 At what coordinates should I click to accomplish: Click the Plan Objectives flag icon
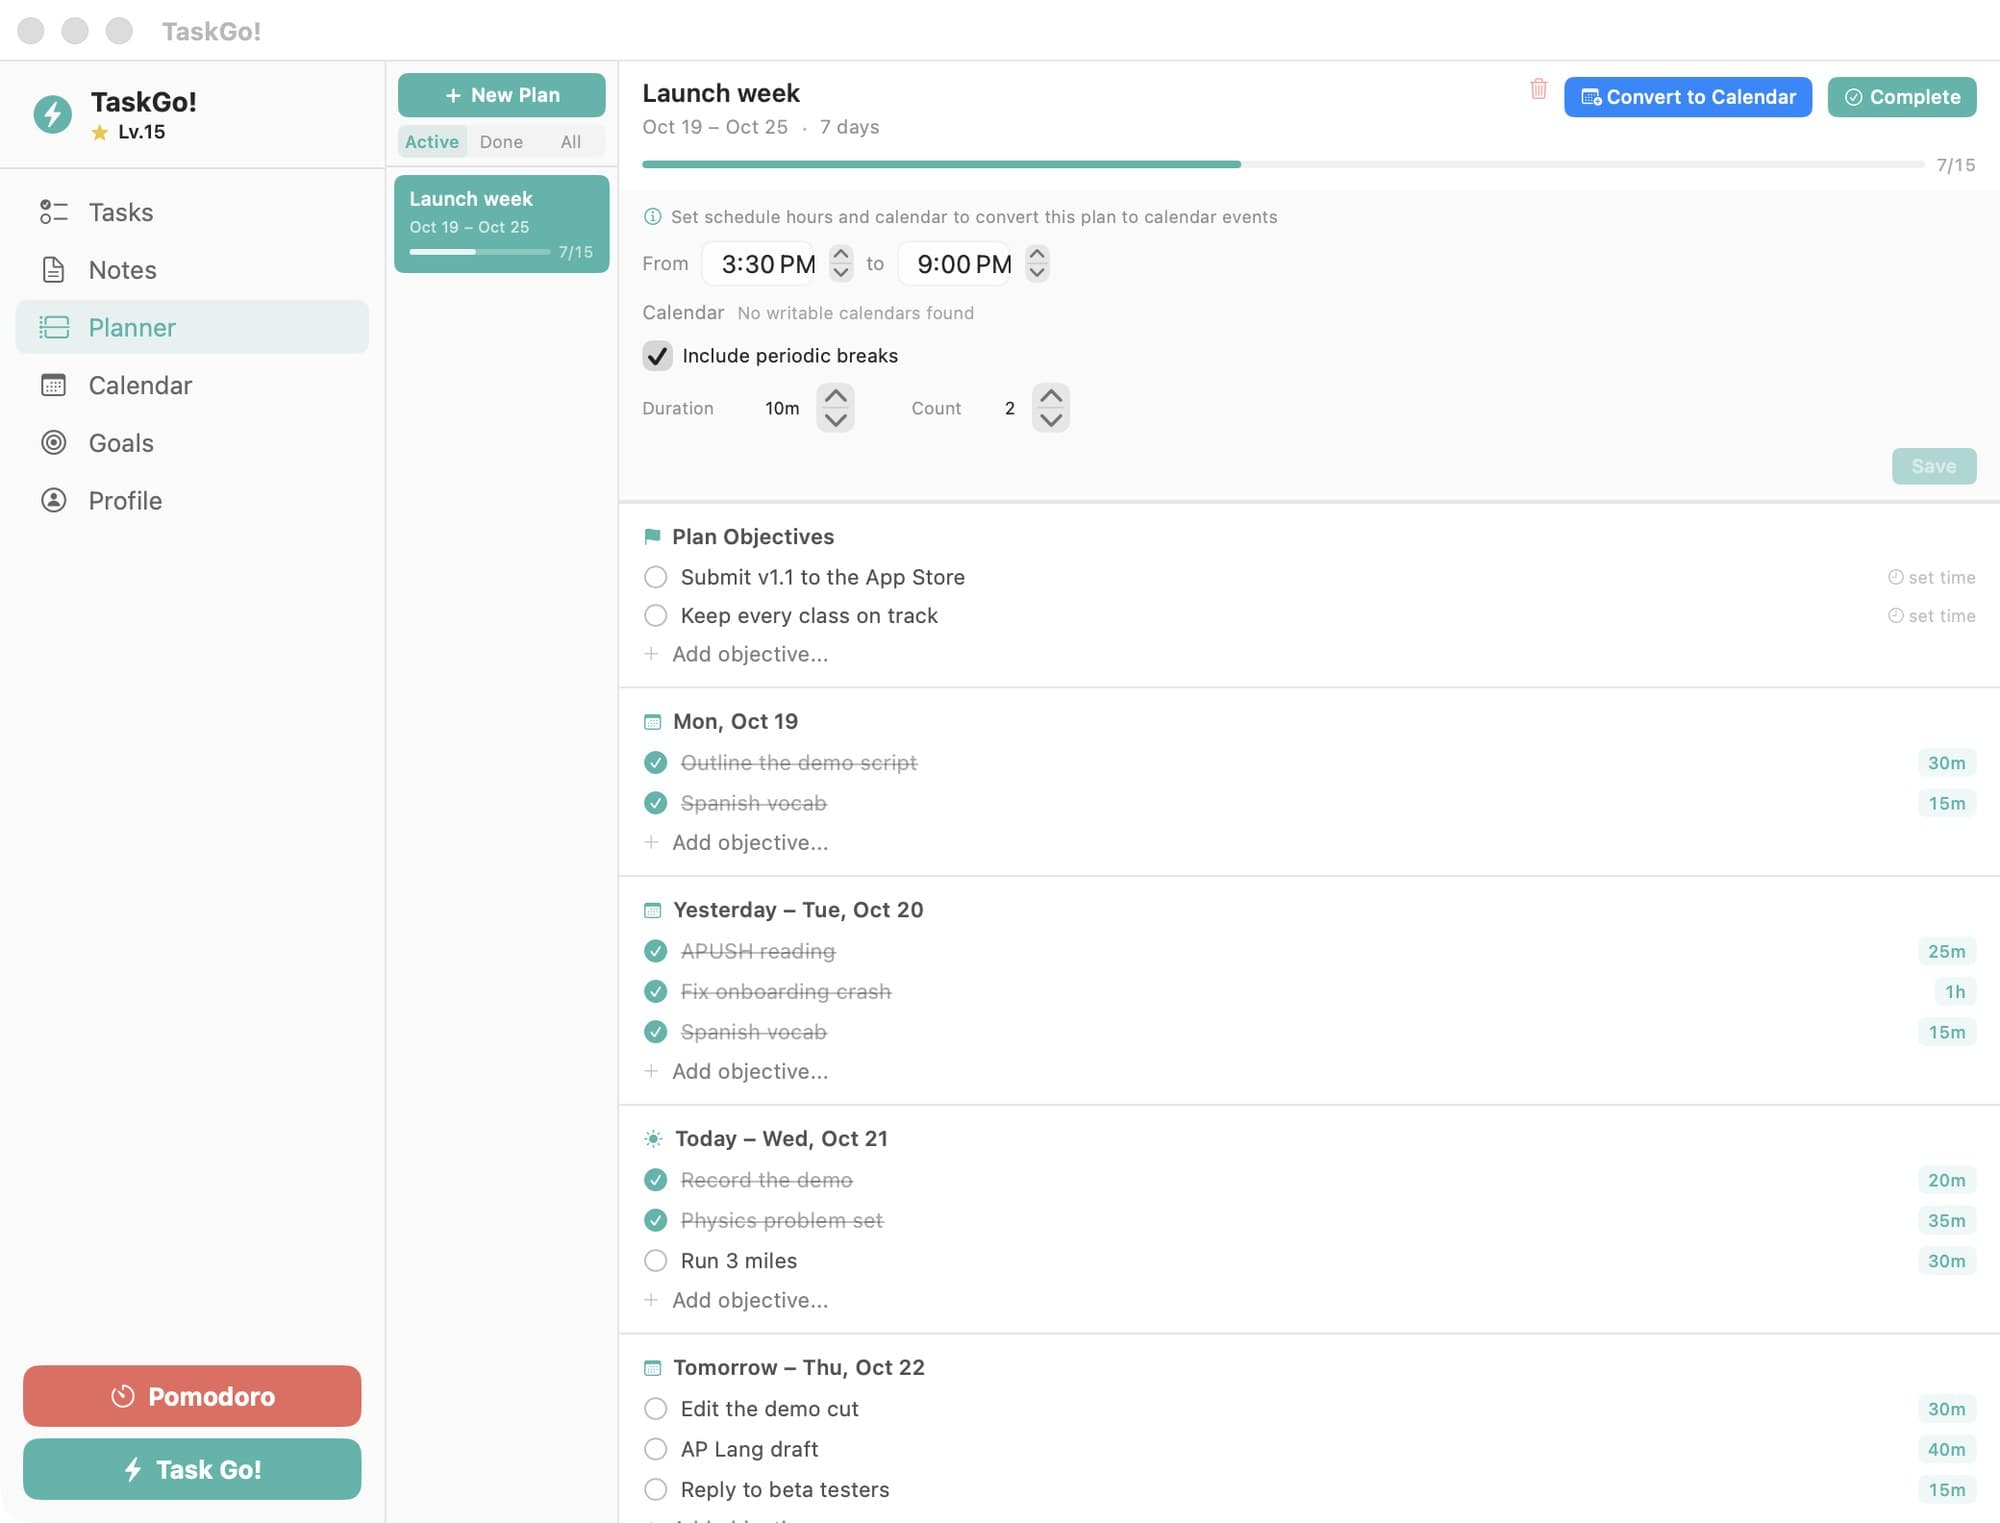tap(652, 537)
